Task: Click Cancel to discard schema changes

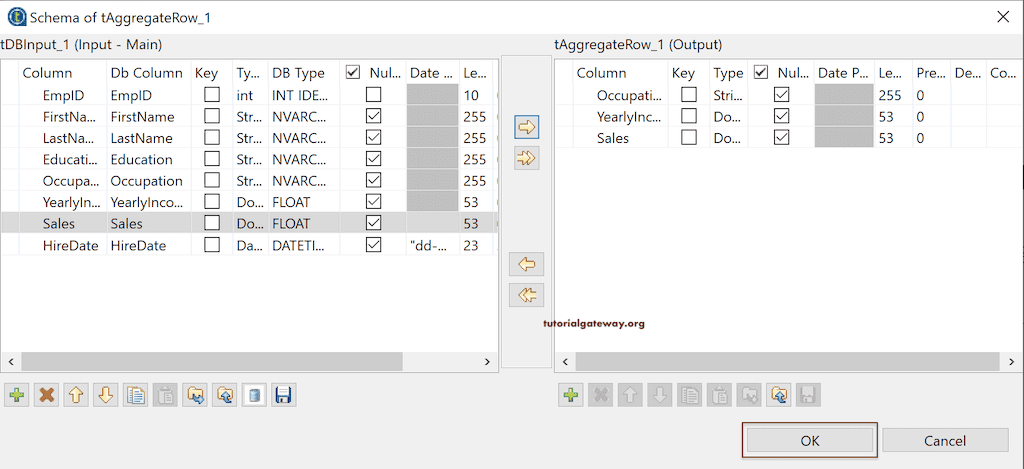Action: (x=945, y=440)
